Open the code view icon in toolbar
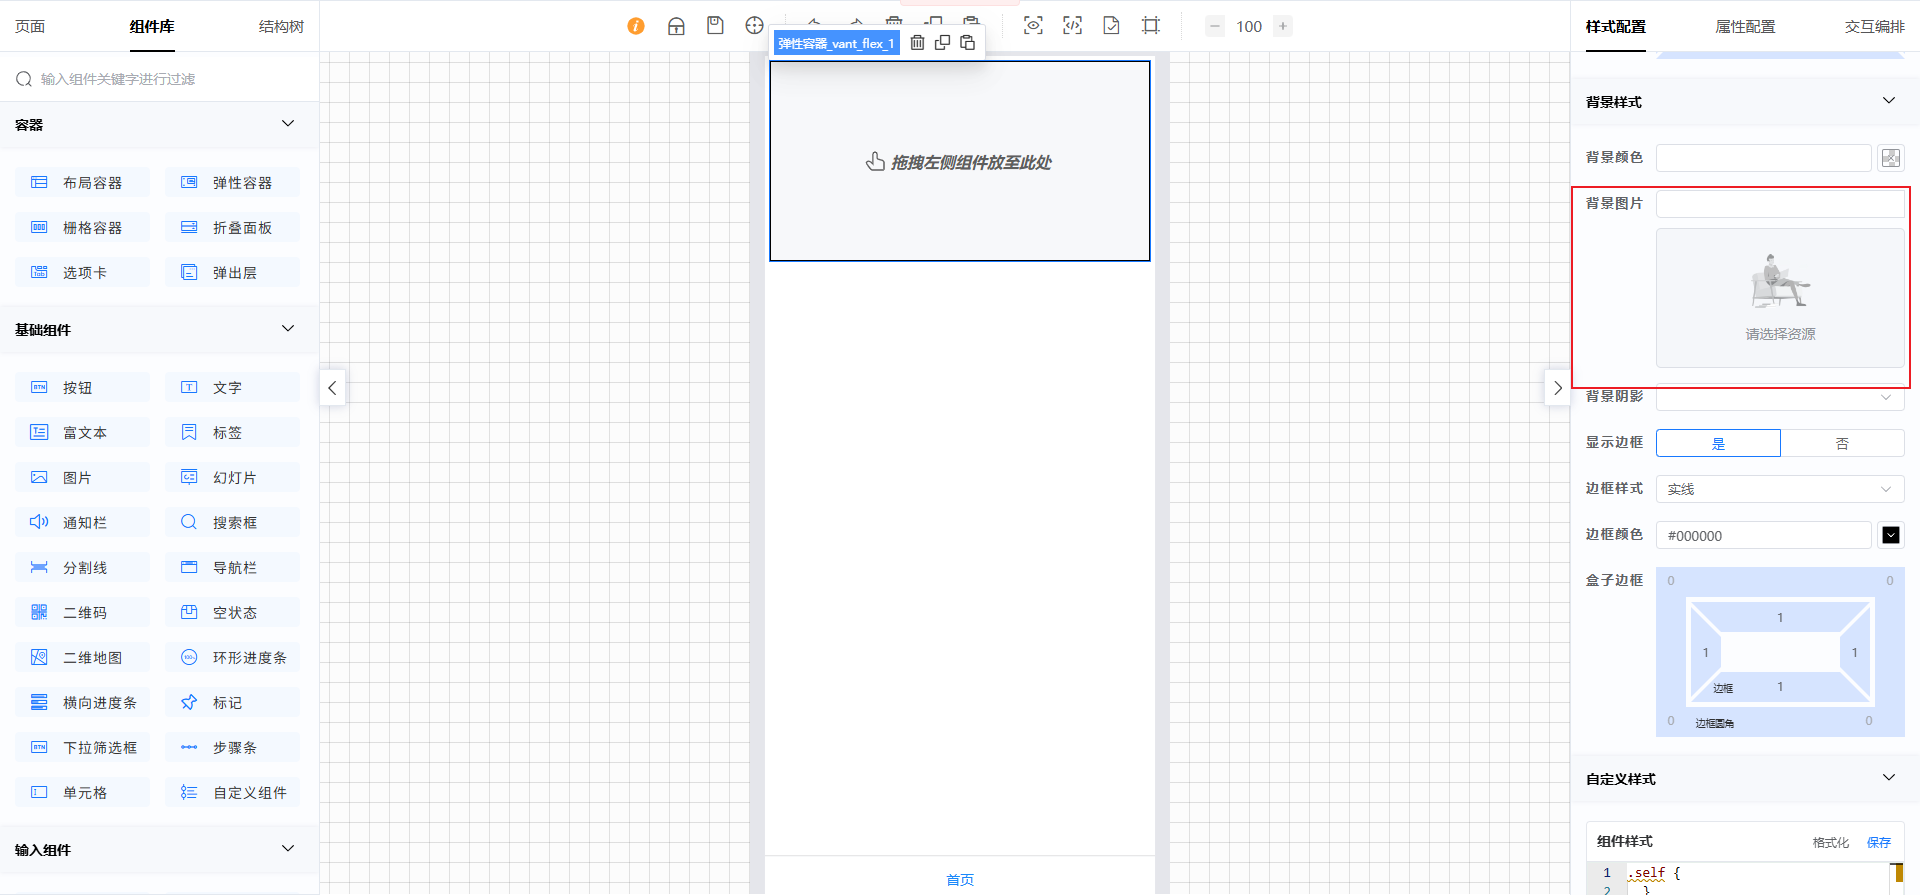 click(1072, 26)
